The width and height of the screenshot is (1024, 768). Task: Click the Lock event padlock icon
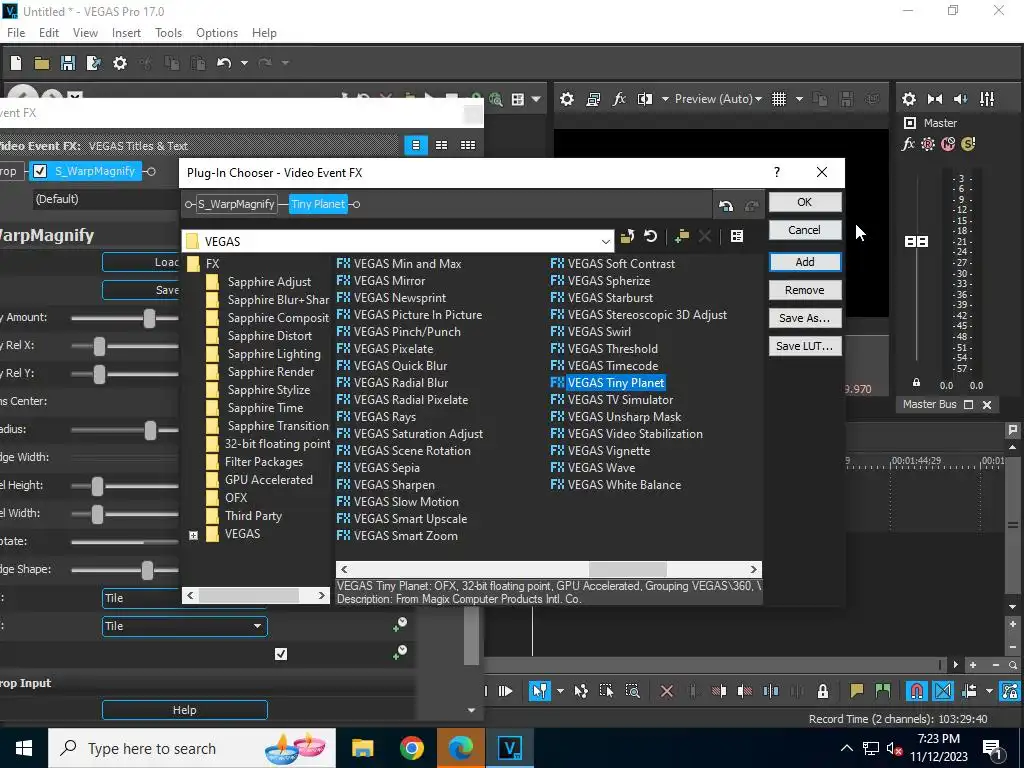coord(823,691)
